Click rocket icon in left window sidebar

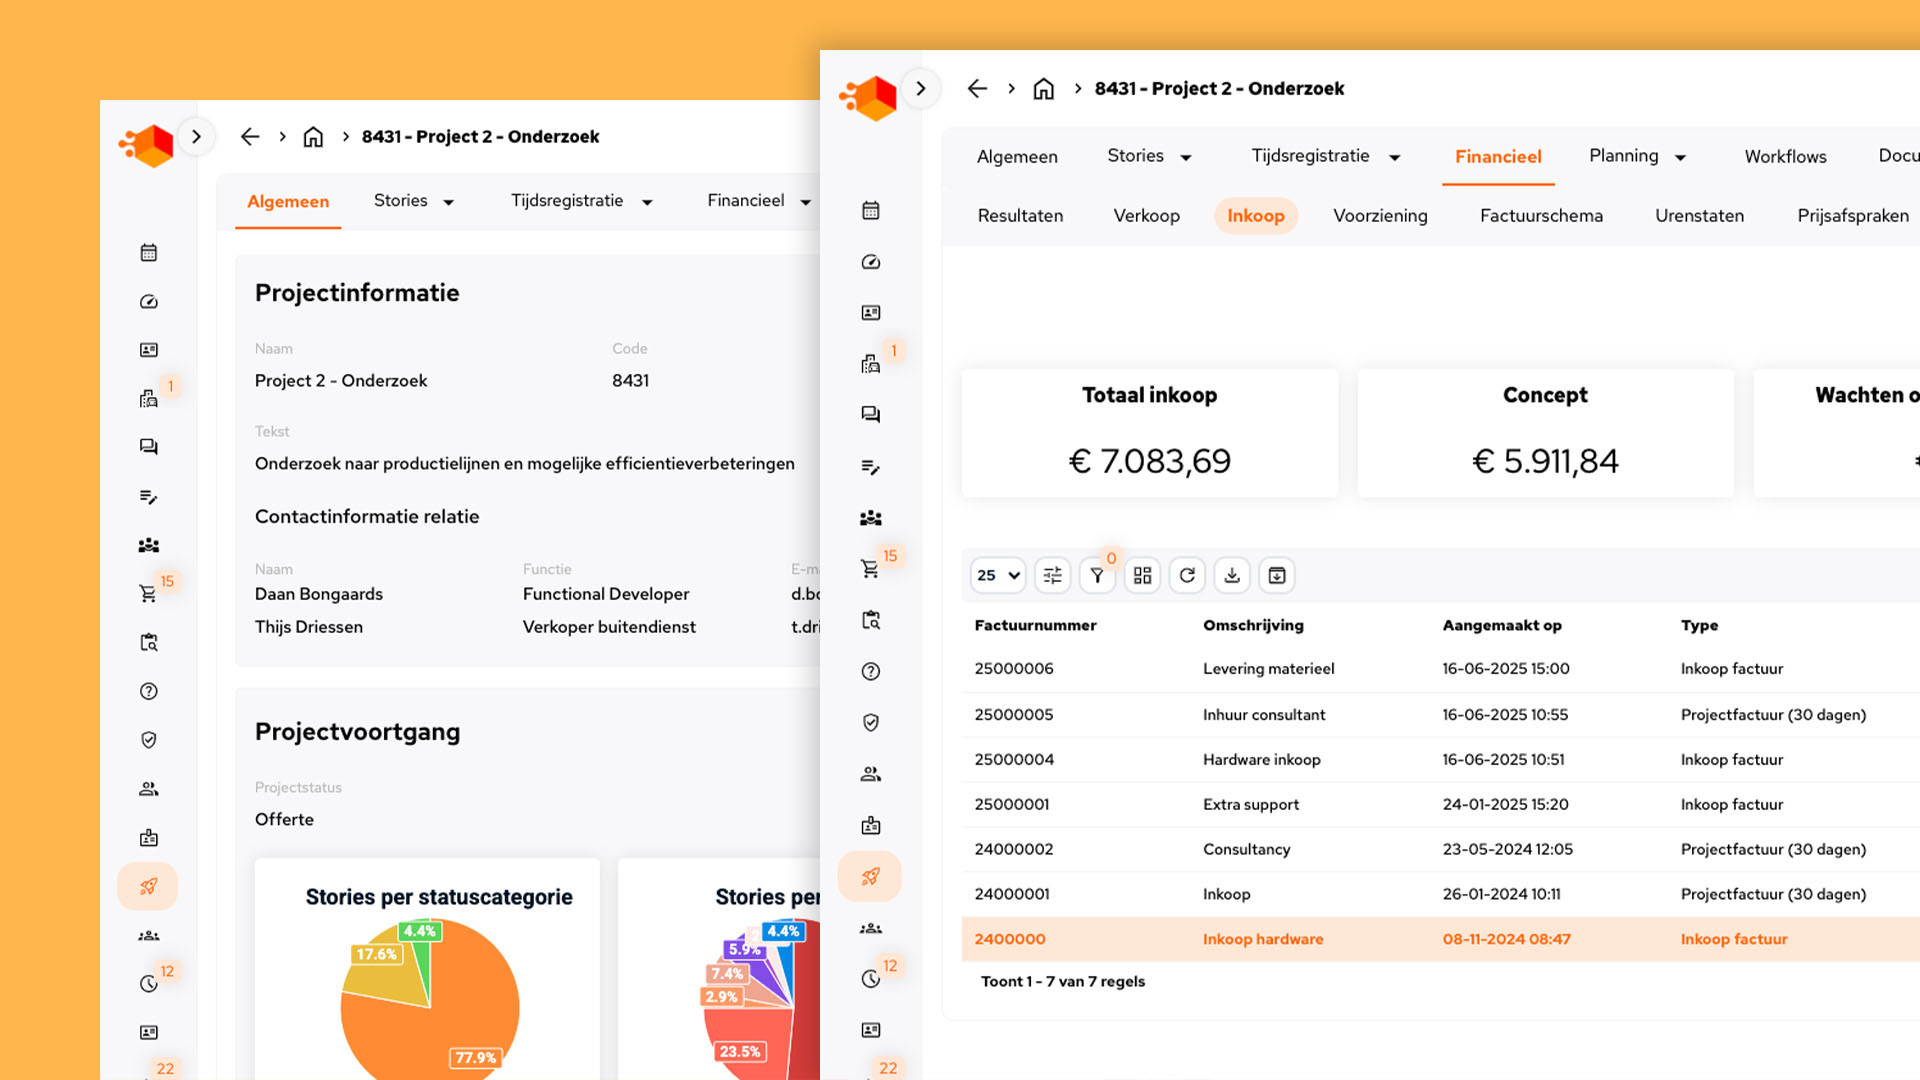148,886
